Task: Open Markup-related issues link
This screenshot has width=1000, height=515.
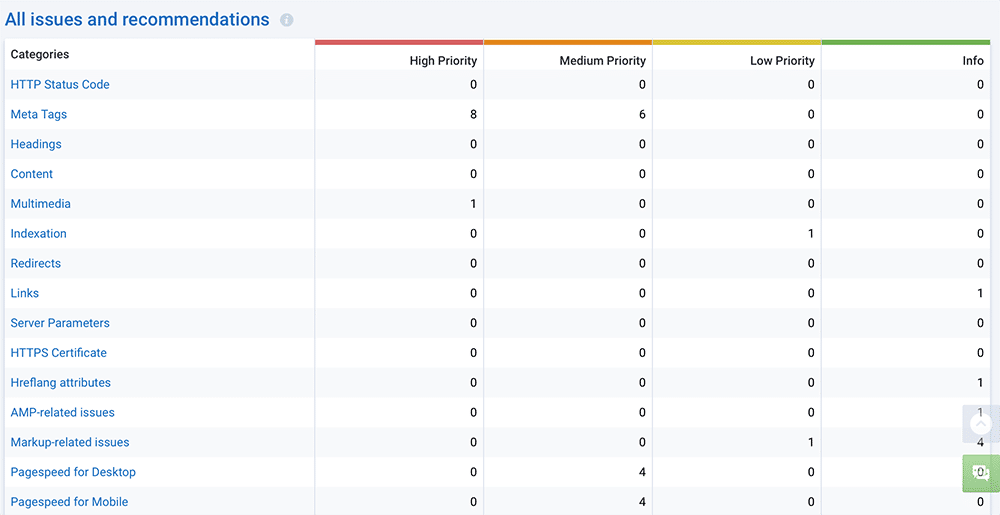Action: pyautogui.click(x=70, y=443)
